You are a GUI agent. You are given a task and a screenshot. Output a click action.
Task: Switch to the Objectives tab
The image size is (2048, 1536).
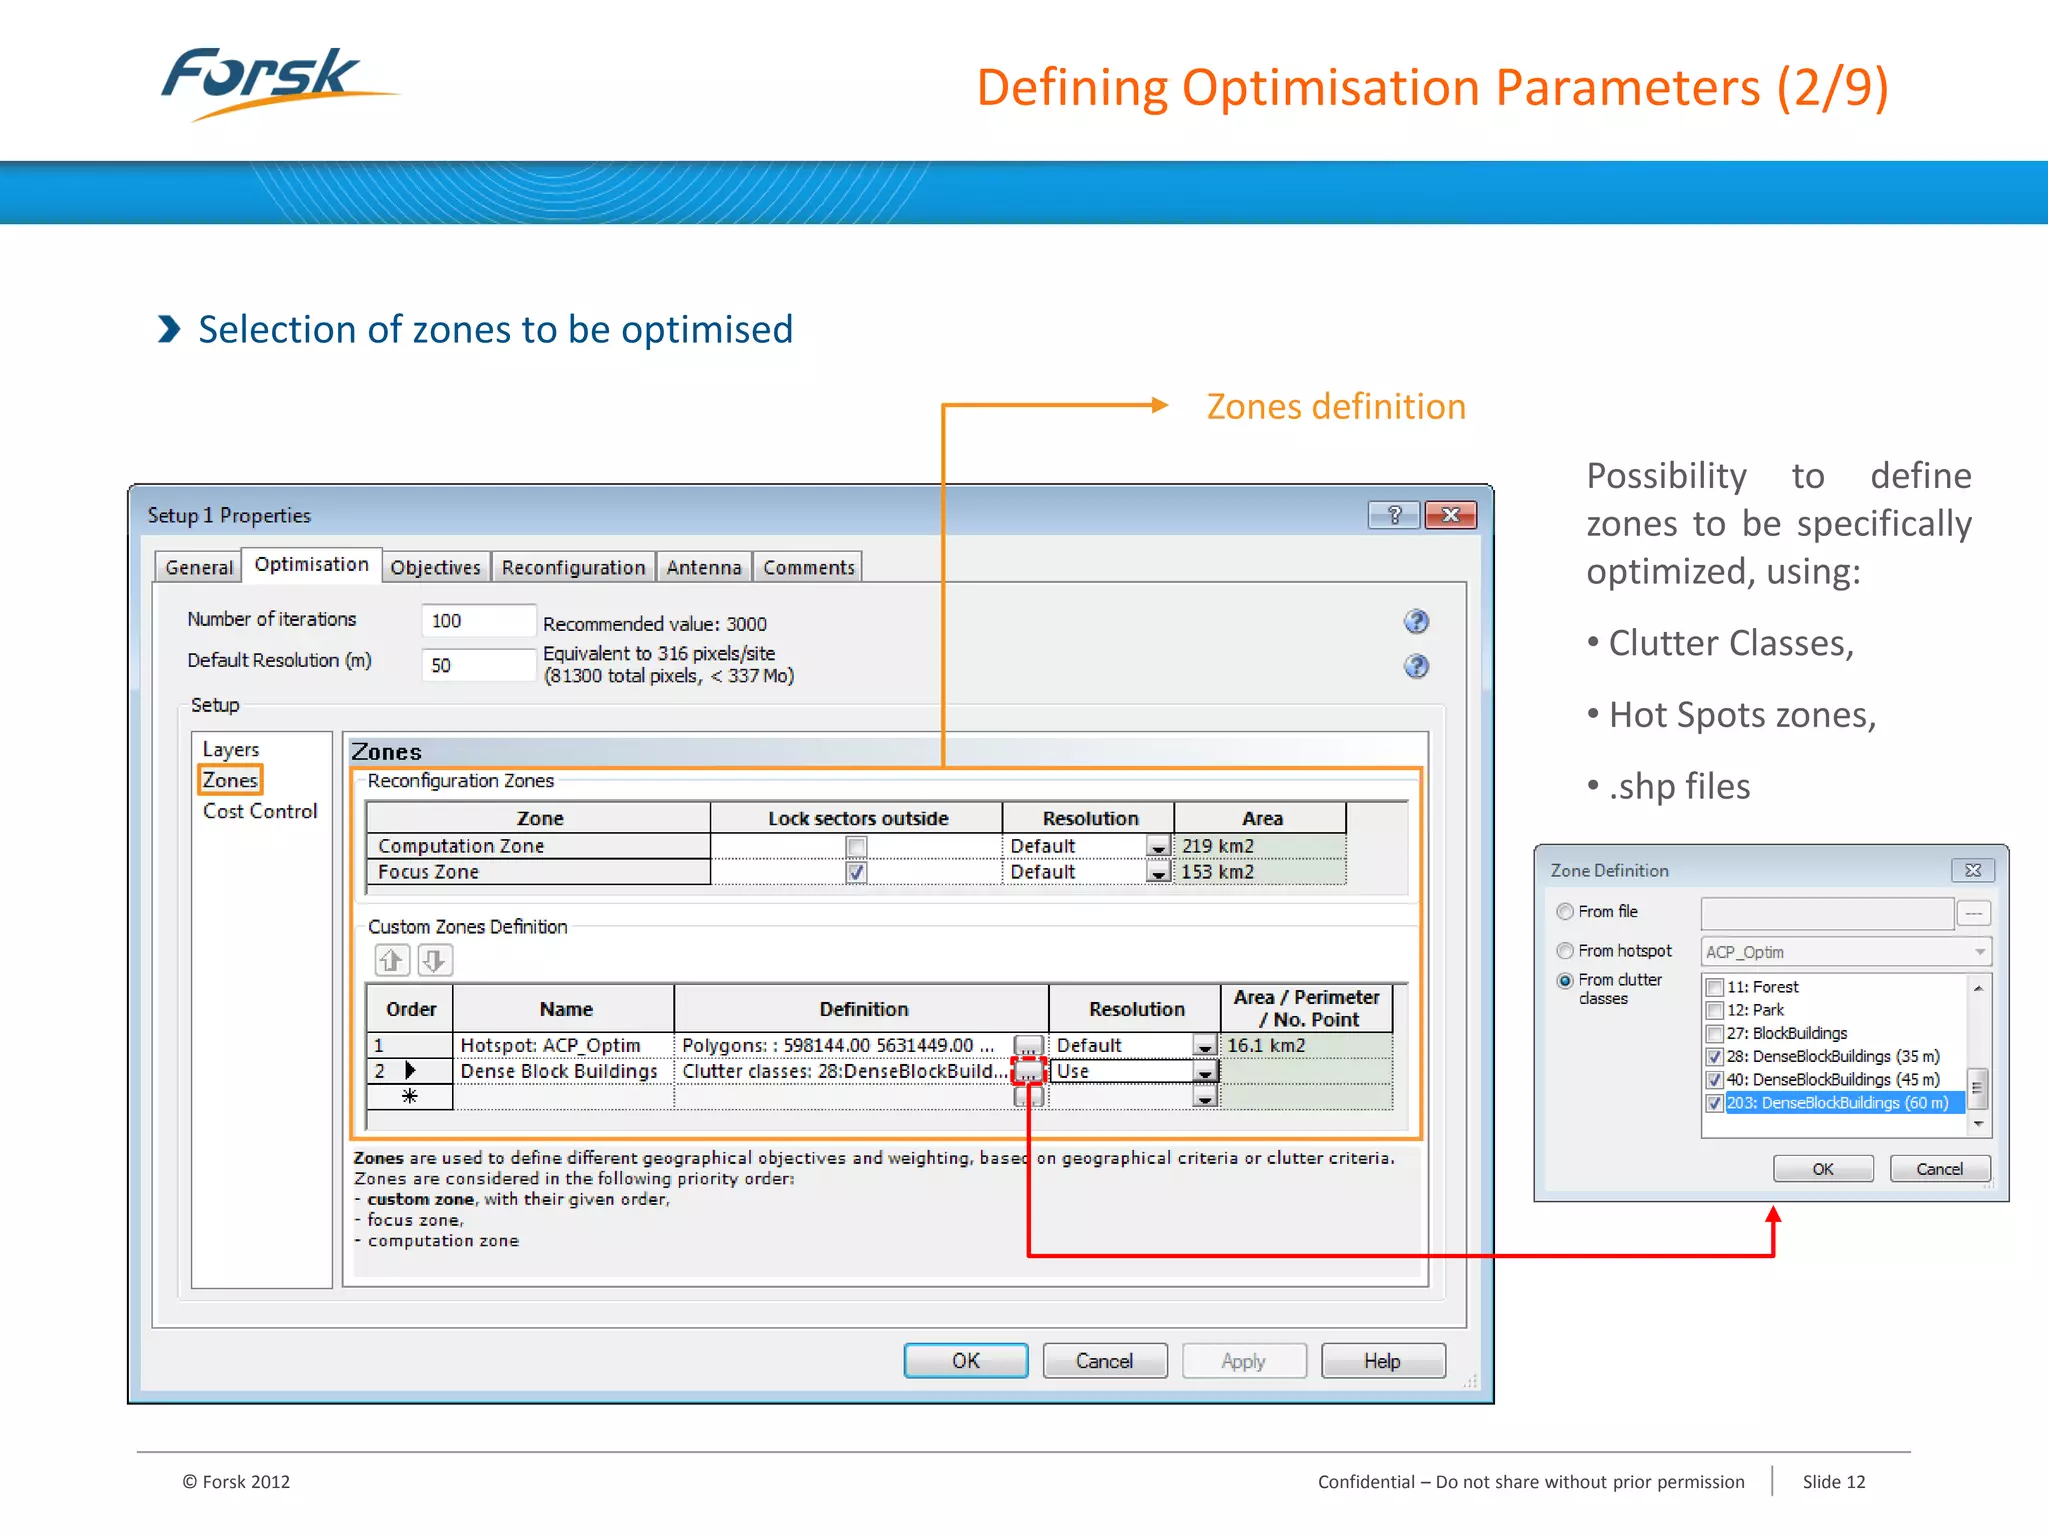(x=435, y=567)
